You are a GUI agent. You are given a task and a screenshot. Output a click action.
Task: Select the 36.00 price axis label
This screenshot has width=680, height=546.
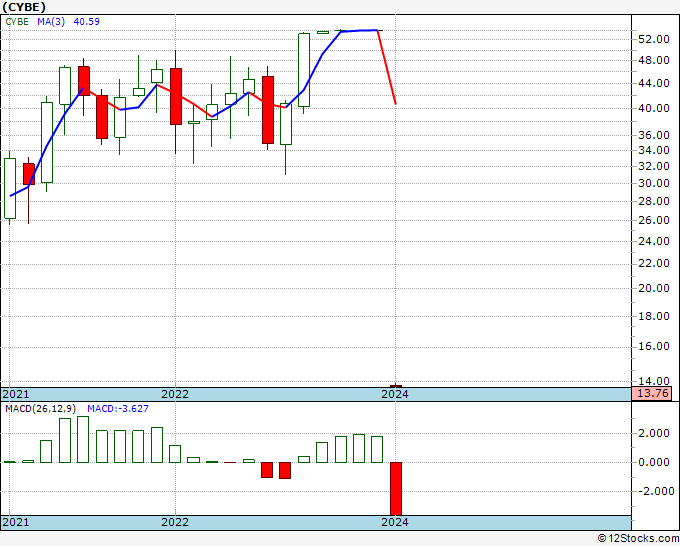(x=654, y=135)
